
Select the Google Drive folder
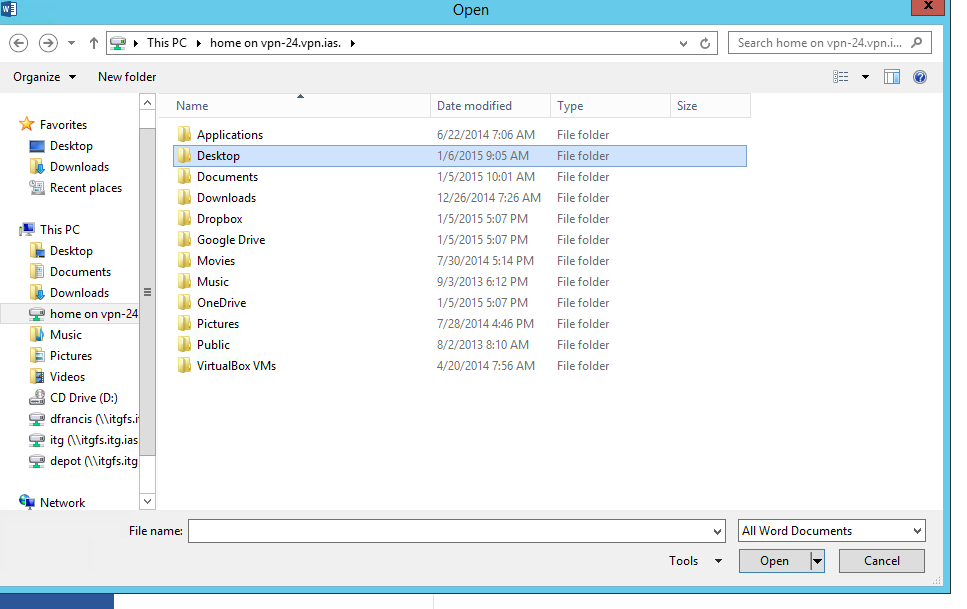click(x=460, y=240)
